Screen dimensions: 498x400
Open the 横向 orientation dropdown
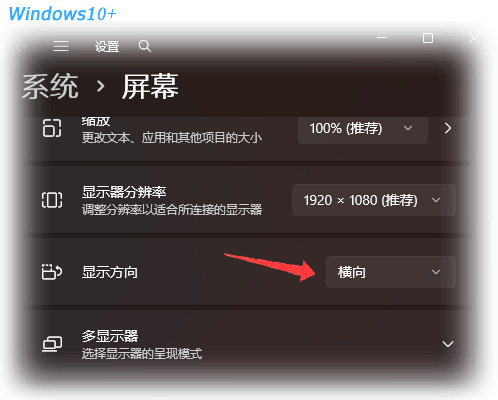[x=391, y=272]
